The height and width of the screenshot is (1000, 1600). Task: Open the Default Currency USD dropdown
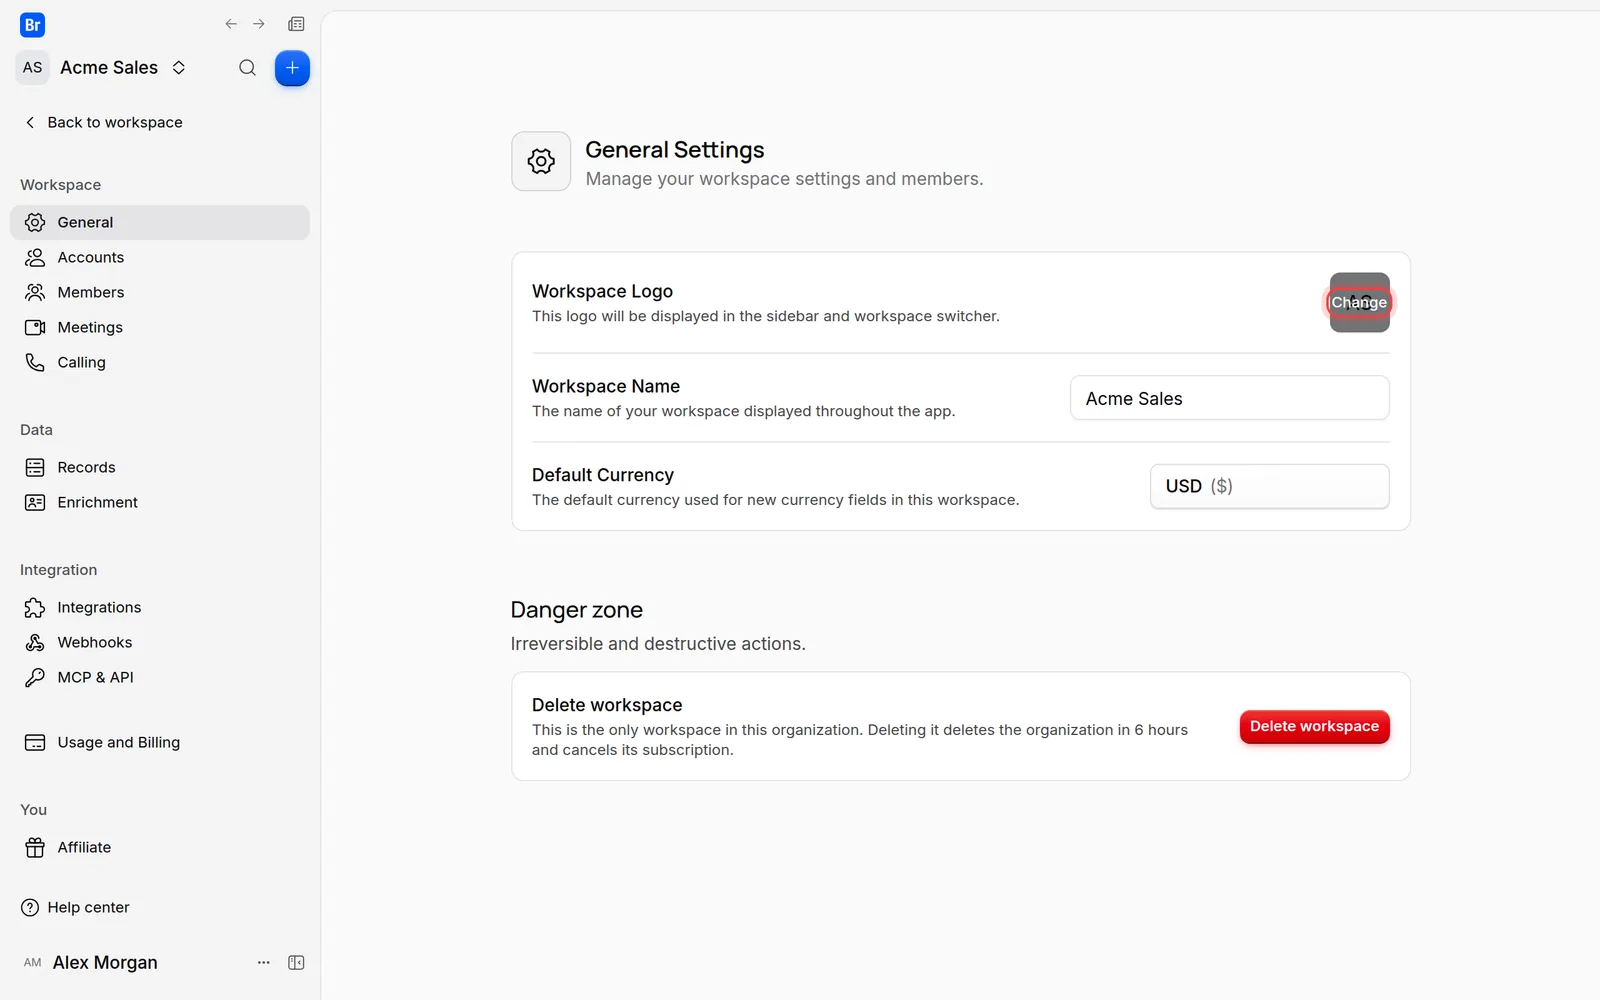pos(1269,486)
